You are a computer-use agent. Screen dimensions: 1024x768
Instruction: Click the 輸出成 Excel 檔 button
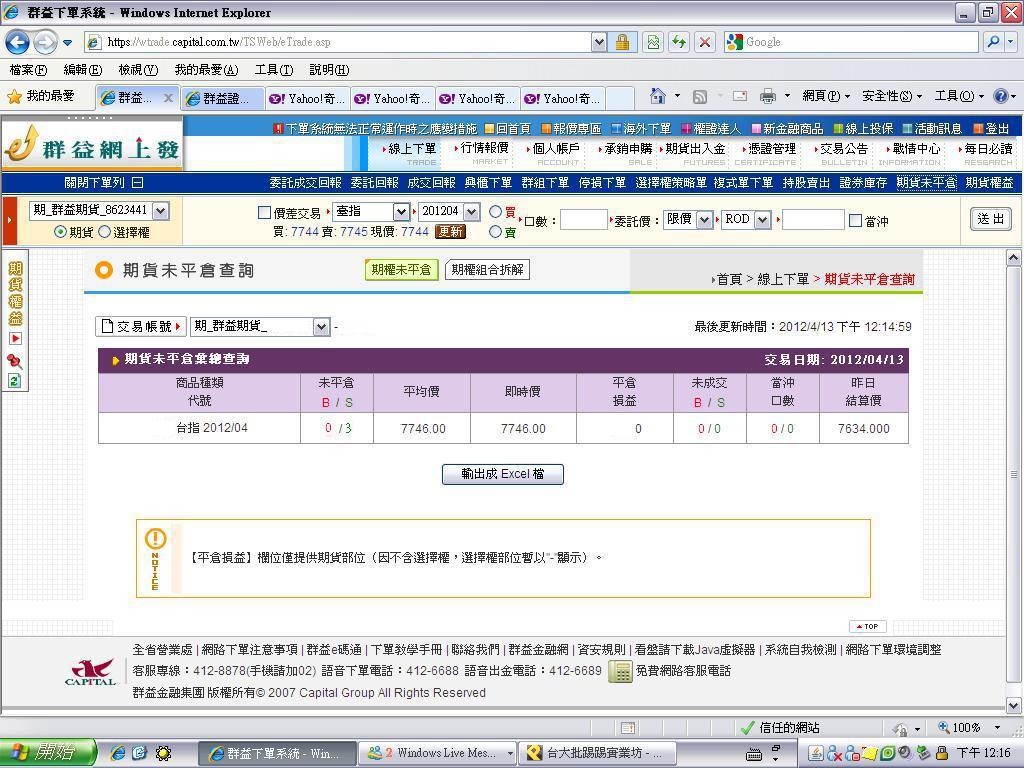[502, 474]
